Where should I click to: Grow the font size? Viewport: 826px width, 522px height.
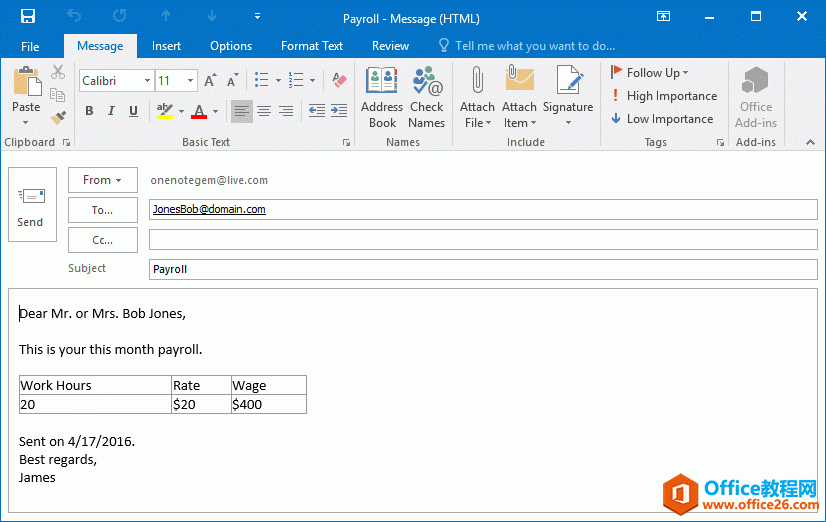click(x=210, y=80)
